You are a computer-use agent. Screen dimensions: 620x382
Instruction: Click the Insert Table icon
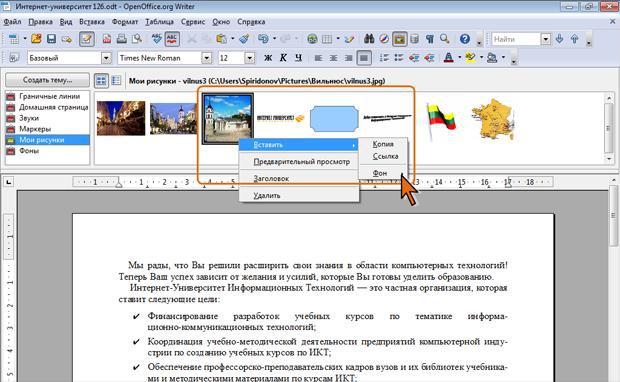point(327,39)
